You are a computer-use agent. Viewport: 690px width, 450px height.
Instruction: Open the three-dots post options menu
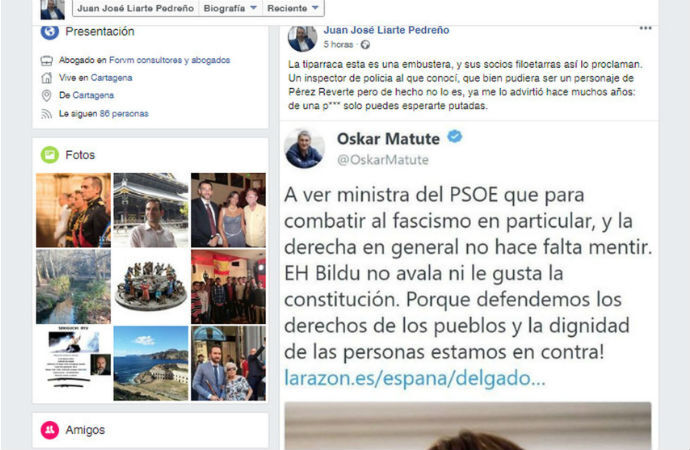point(645,28)
